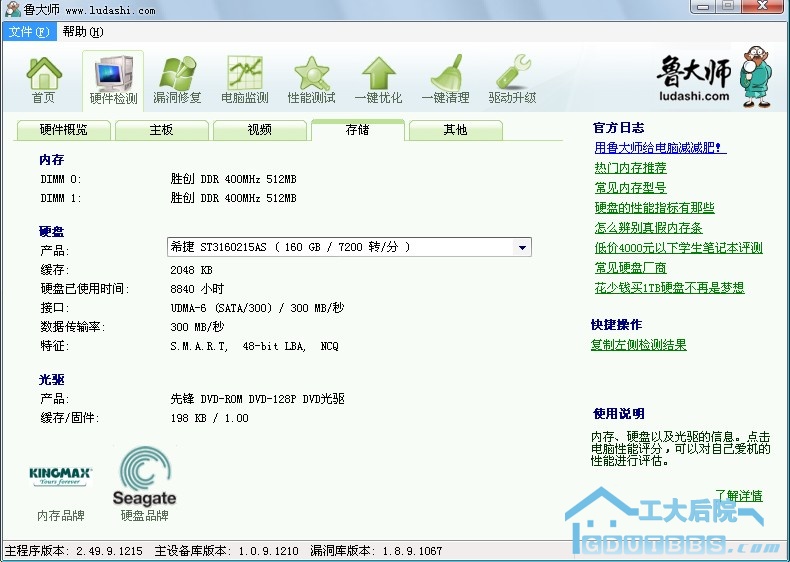Screen dimensions: 790x562
Task: Click the 硬盘 section heading
Action: [x=51, y=231]
